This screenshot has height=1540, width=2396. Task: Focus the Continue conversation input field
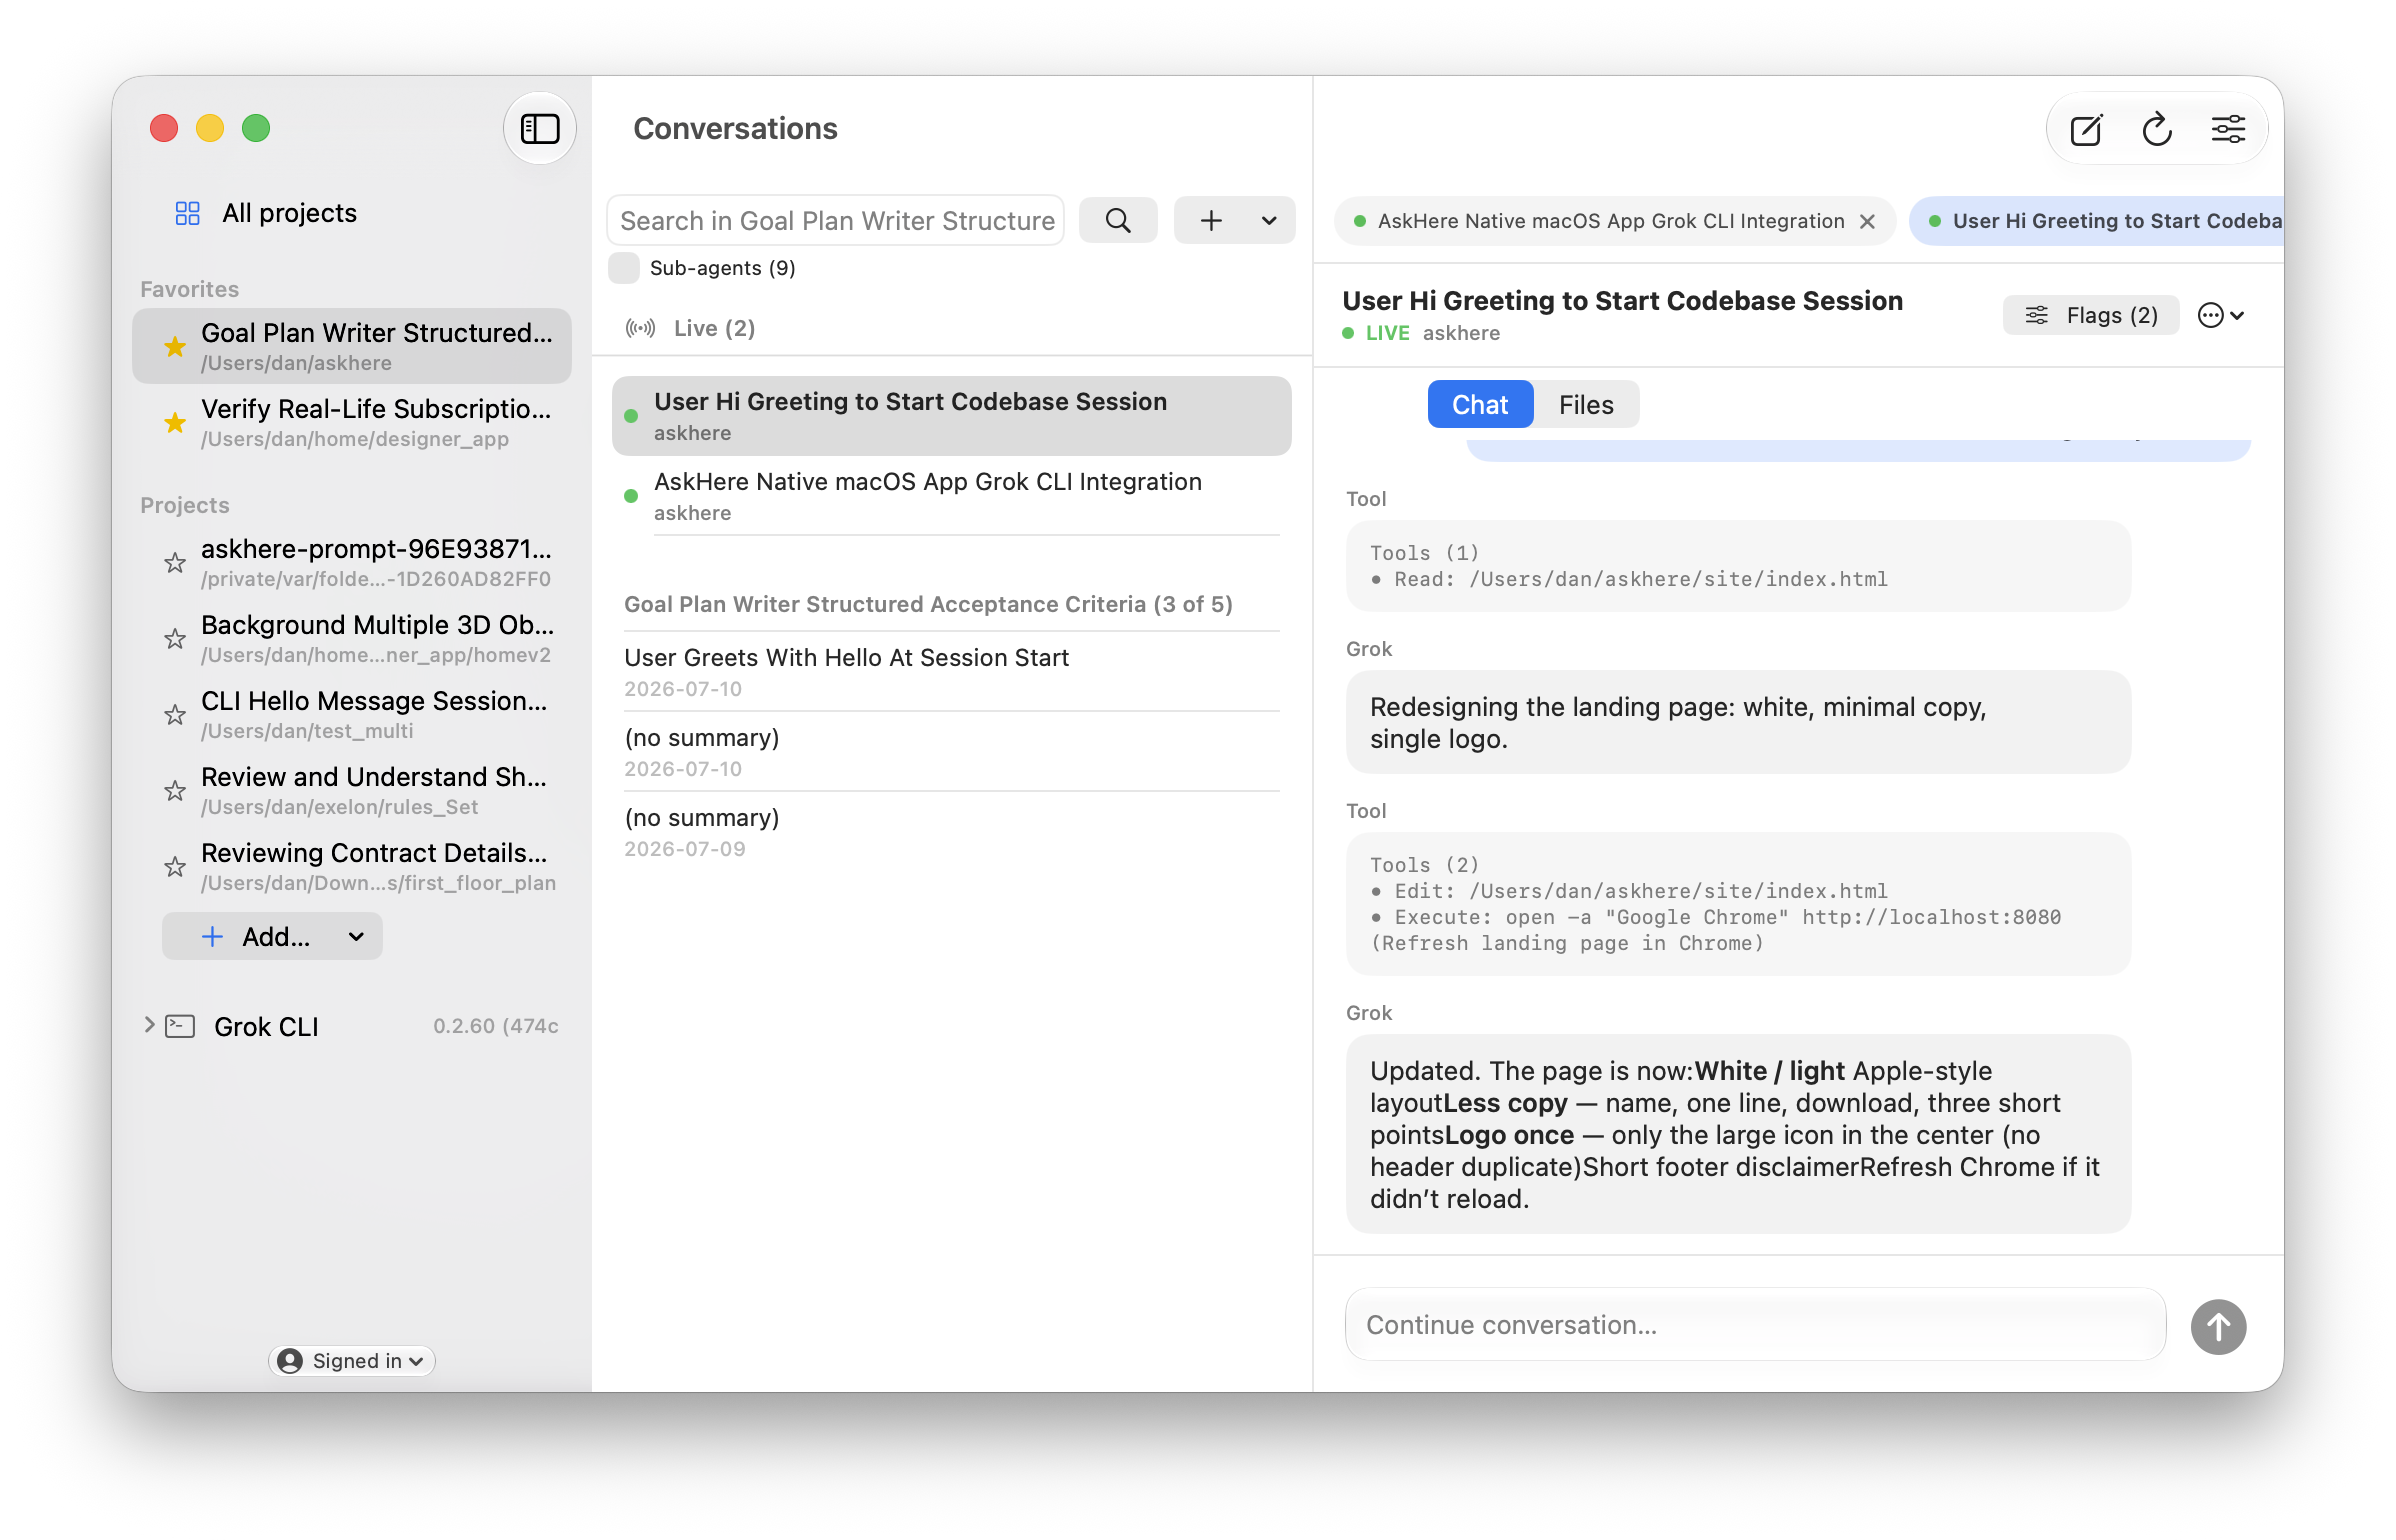[1755, 1324]
